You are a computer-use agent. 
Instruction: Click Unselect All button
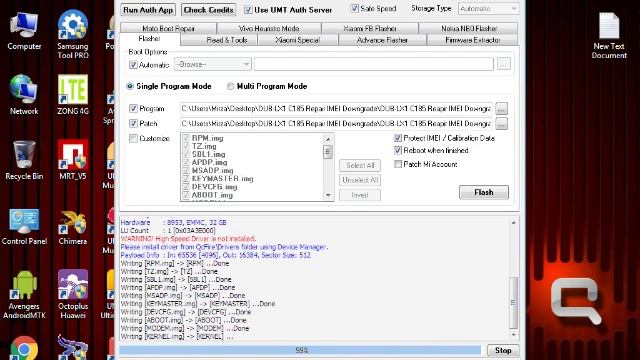pos(360,180)
